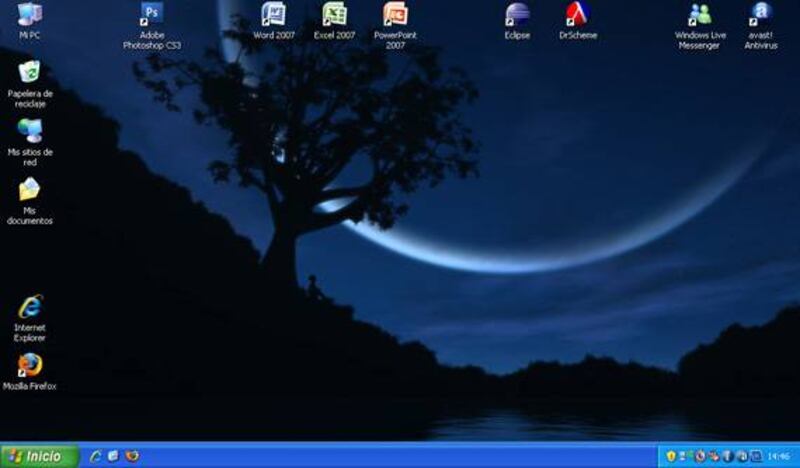This screenshot has width=800, height=468.
Task: Click the Mis sitios de red icon
Action: coord(29,131)
